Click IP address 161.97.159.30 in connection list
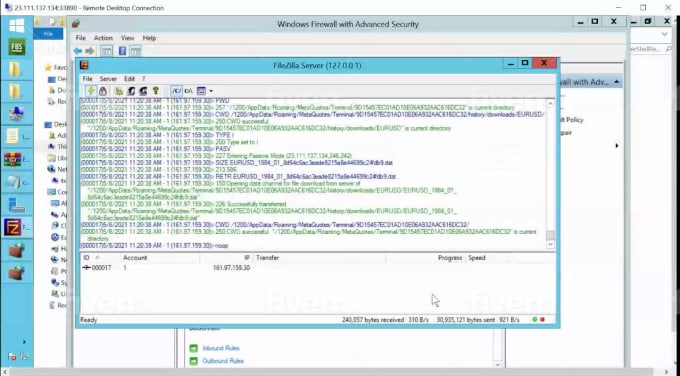This screenshot has width=680, height=376. pos(231,268)
